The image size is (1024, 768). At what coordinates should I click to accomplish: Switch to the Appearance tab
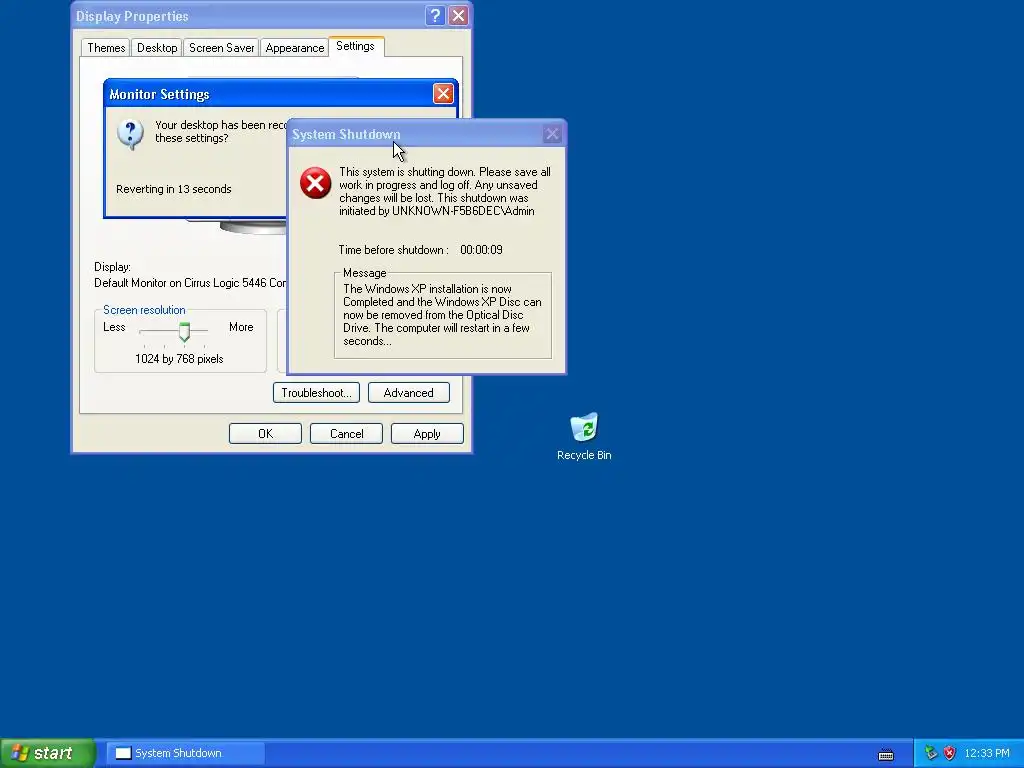click(295, 48)
